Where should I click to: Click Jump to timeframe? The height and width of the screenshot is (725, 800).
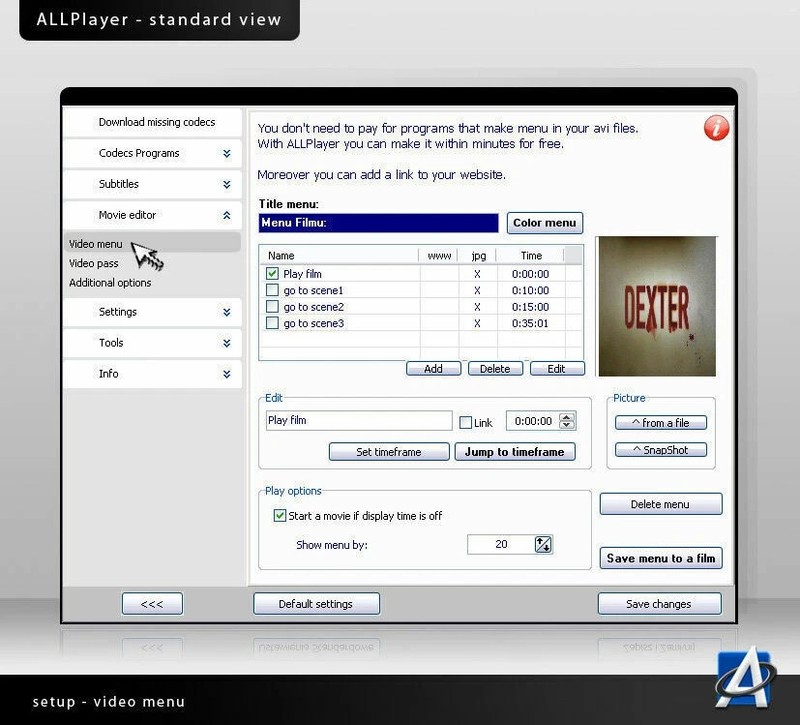pos(515,452)
